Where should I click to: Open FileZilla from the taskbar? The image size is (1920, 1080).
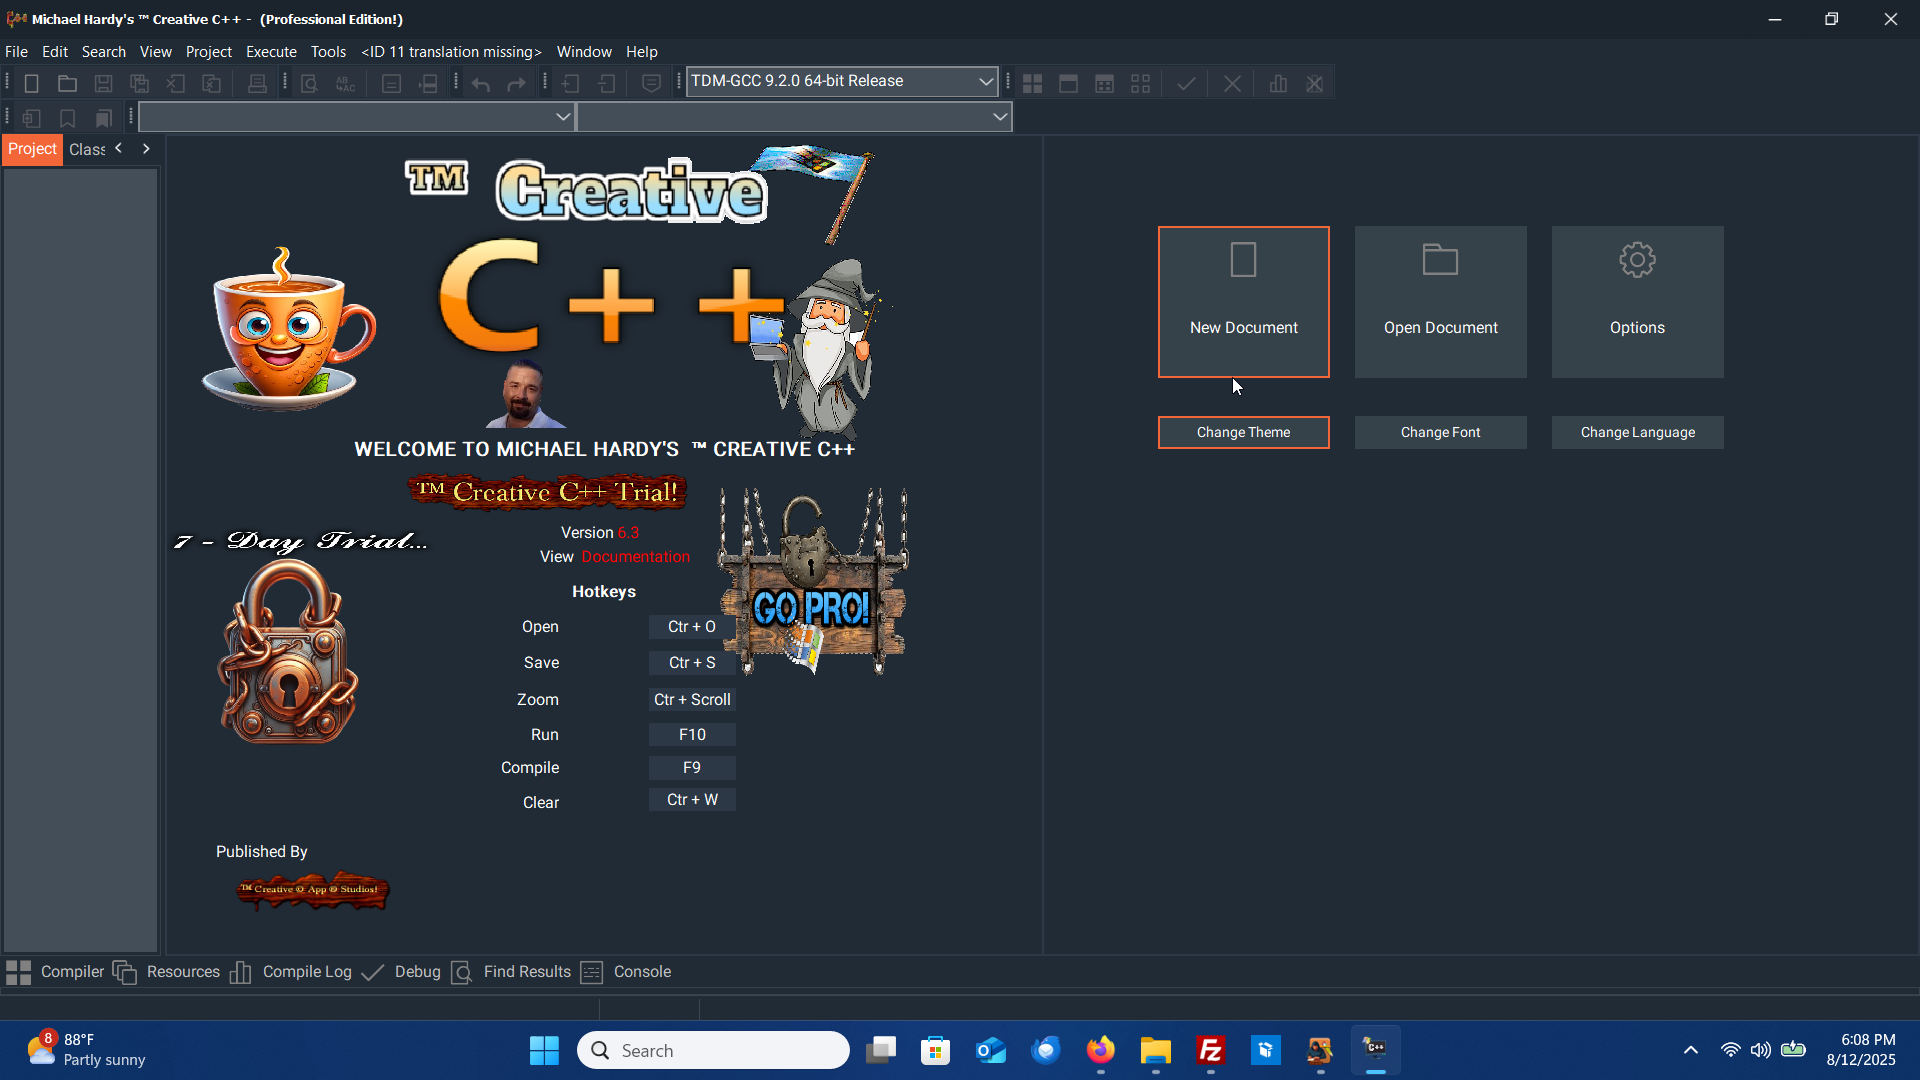tap(1210, 1051)
